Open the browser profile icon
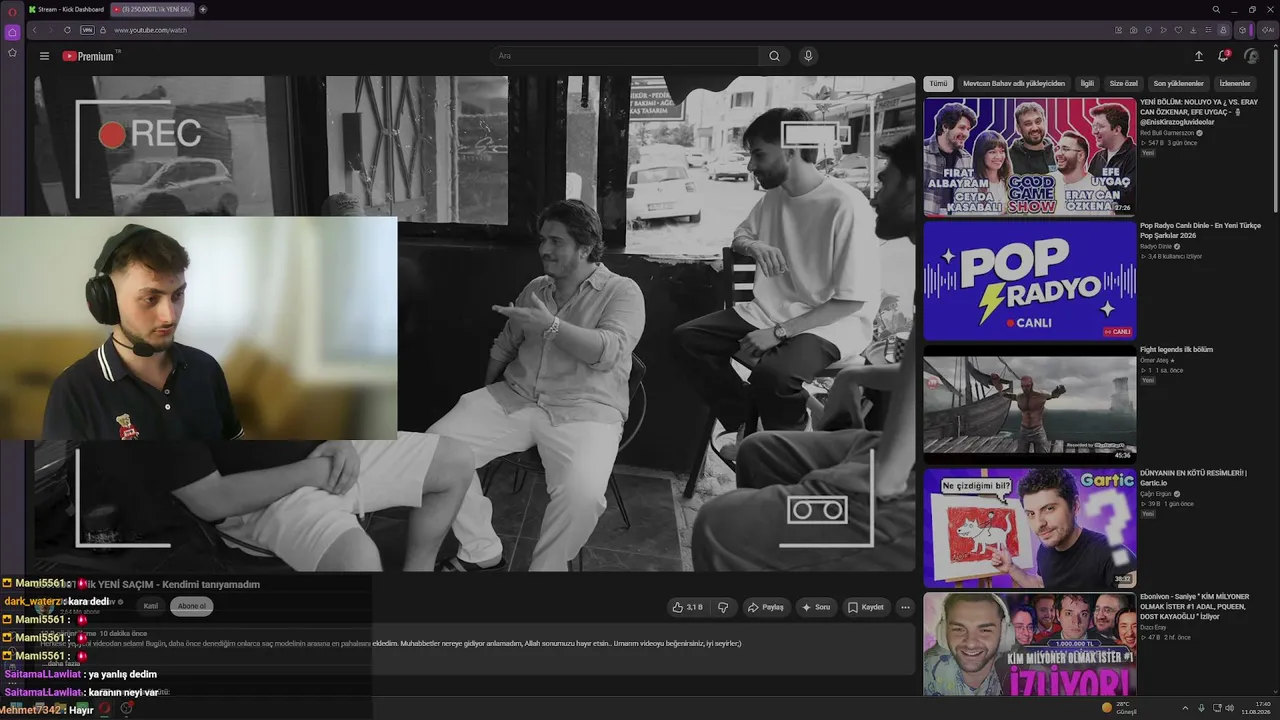 (x=1222, y=30)
